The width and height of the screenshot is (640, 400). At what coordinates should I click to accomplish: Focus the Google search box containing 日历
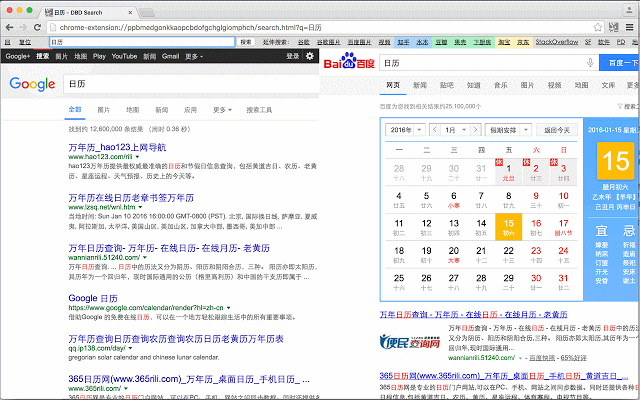191,84
